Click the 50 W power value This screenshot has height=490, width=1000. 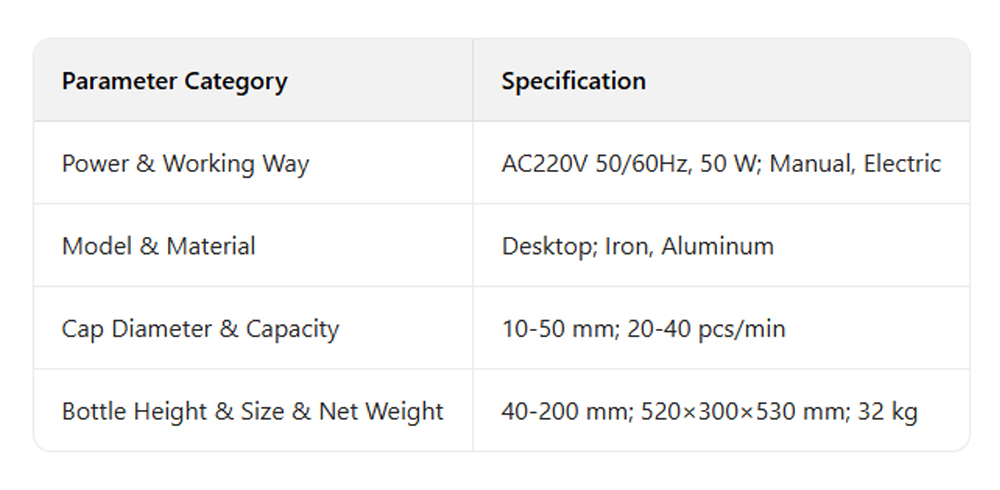(725, 164)
